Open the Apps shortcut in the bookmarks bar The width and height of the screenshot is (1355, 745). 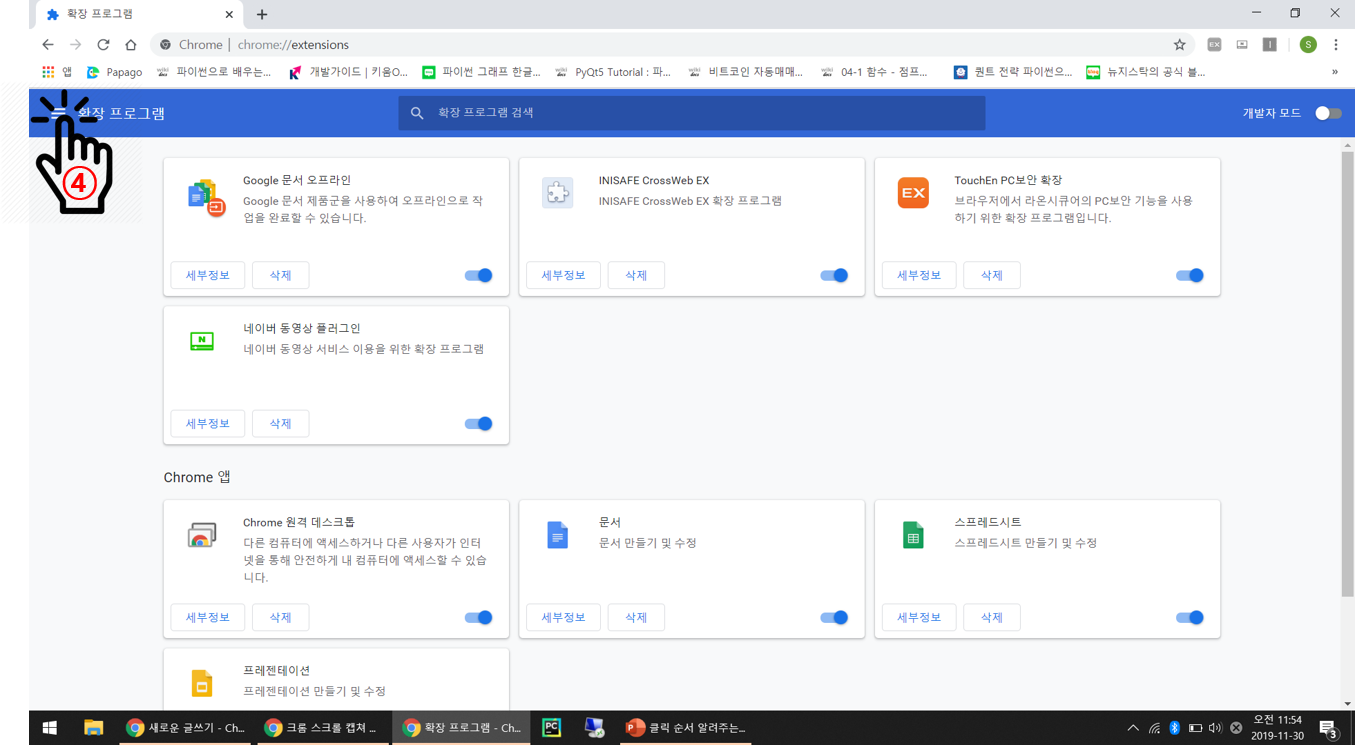tap(56, 72)
